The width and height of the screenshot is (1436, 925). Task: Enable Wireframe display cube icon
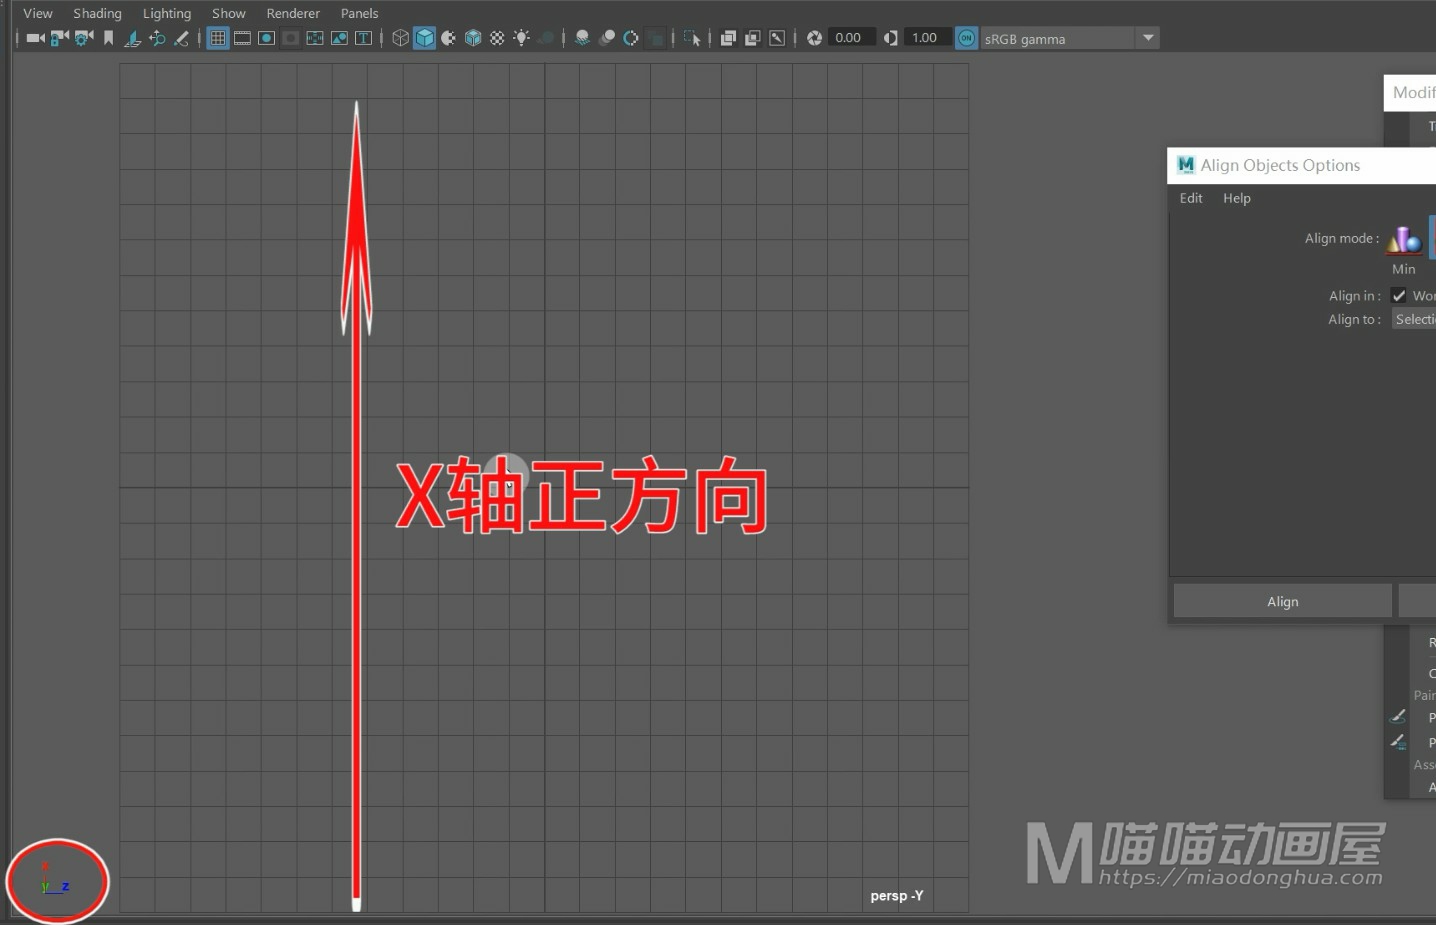[400, 38]
